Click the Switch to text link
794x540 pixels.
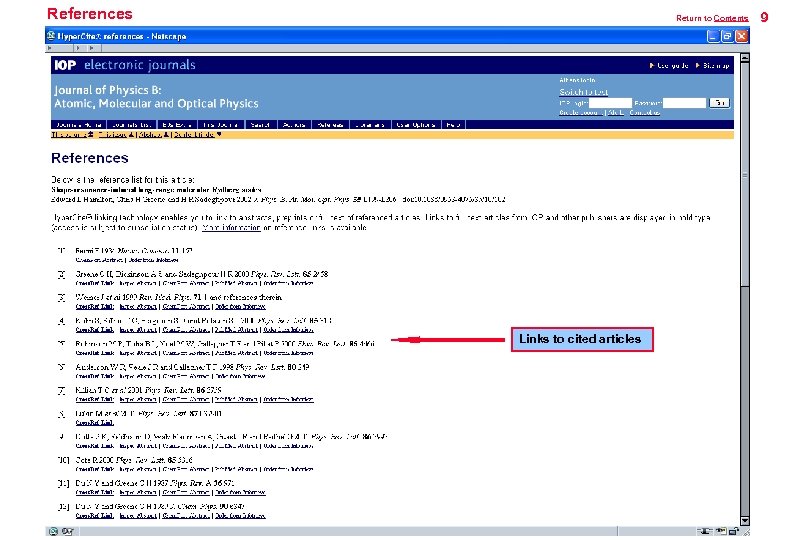tap(583, 92)
